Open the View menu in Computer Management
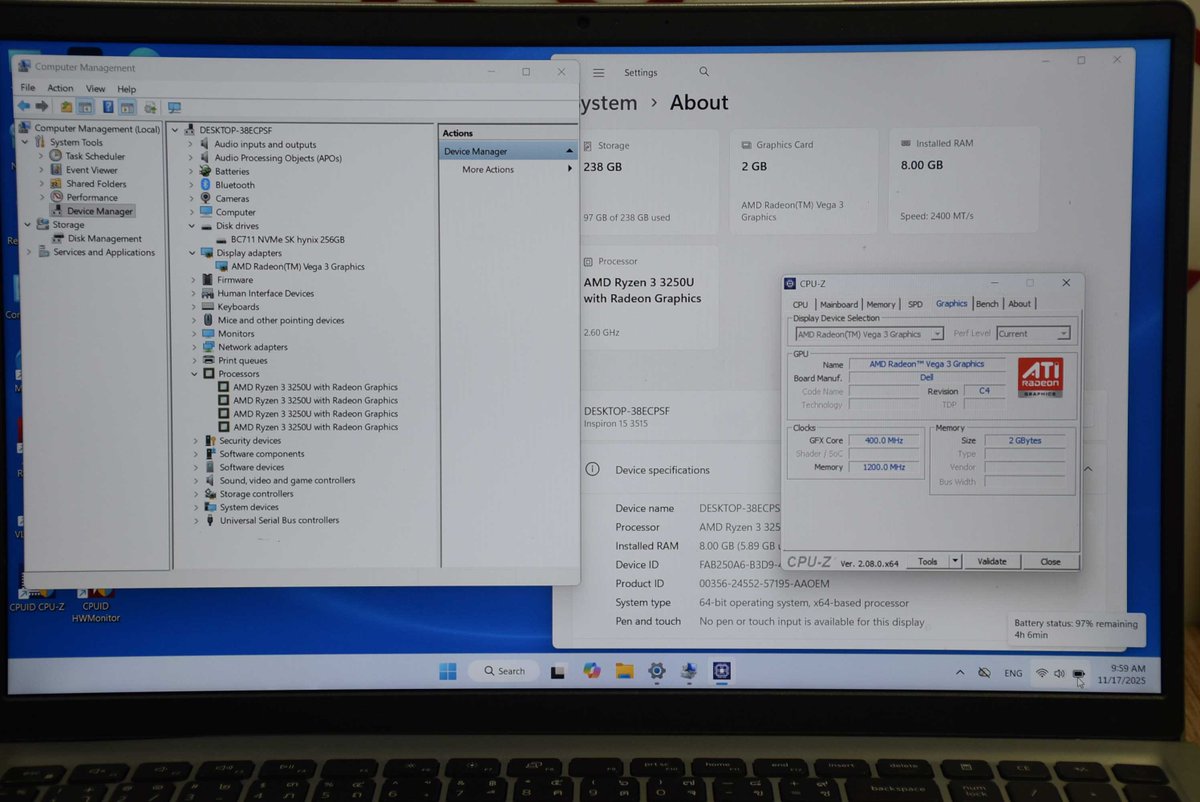Screen dimensions: 1200x802 coord(96,88)
